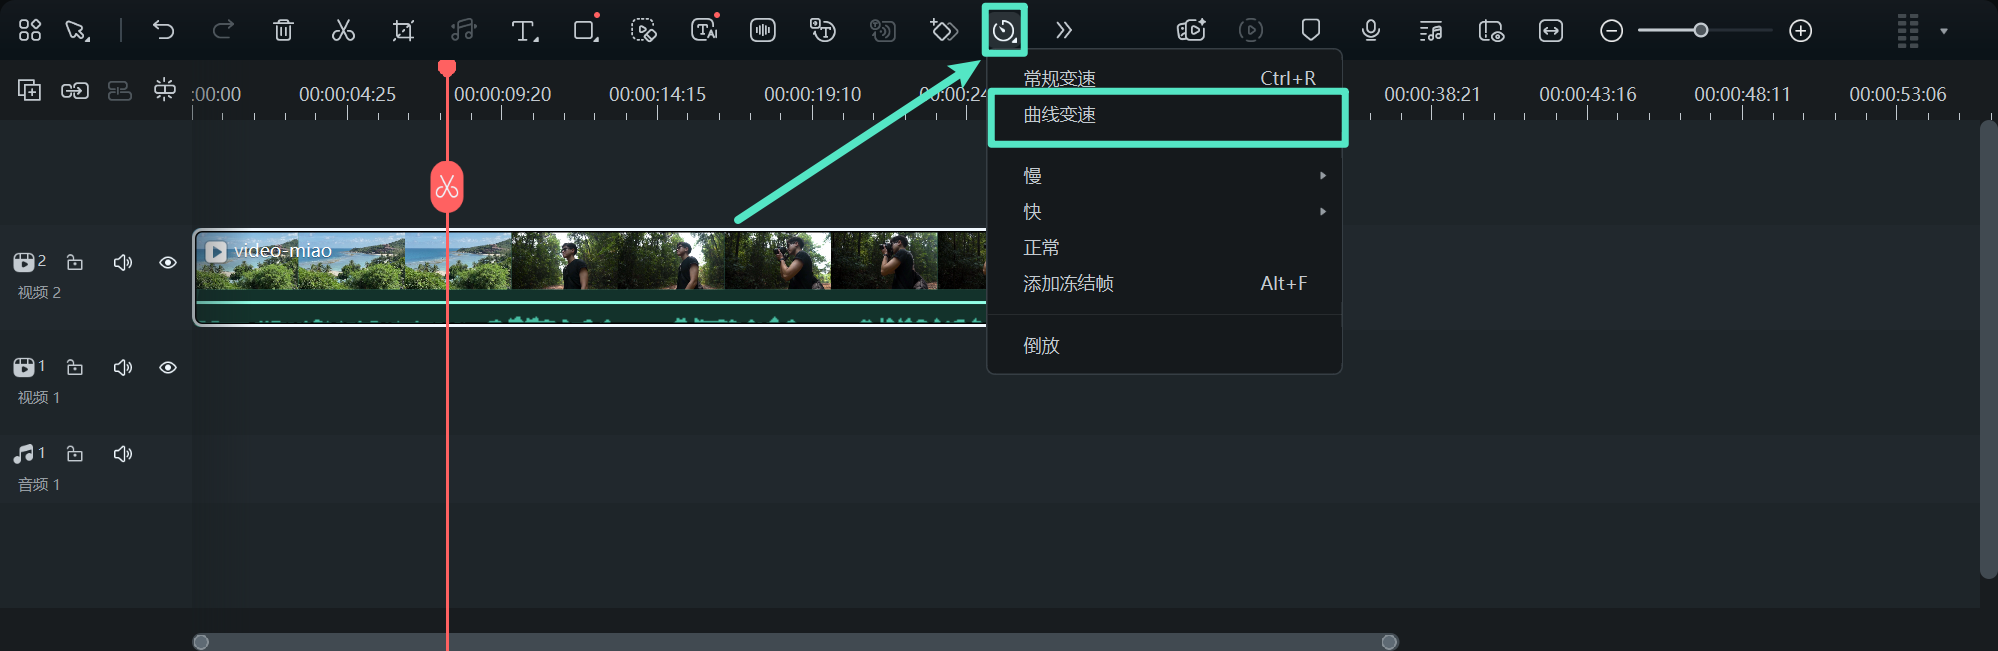Fit timeline to window width
Viewport: 1998px width, 651px height.
(1551, 31)
